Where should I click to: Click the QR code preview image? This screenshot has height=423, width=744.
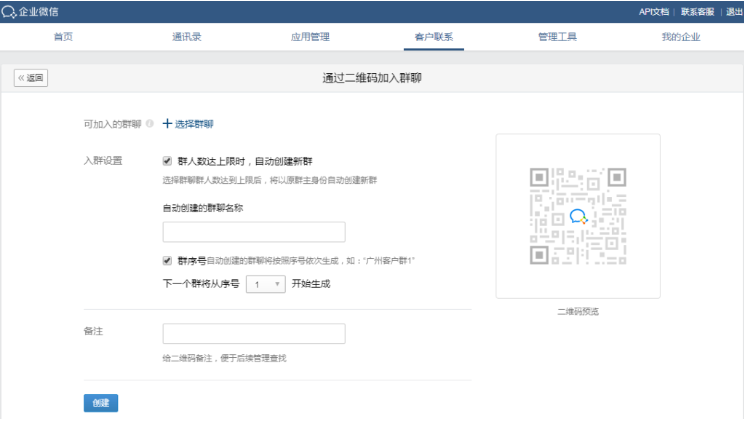[577, 216]
